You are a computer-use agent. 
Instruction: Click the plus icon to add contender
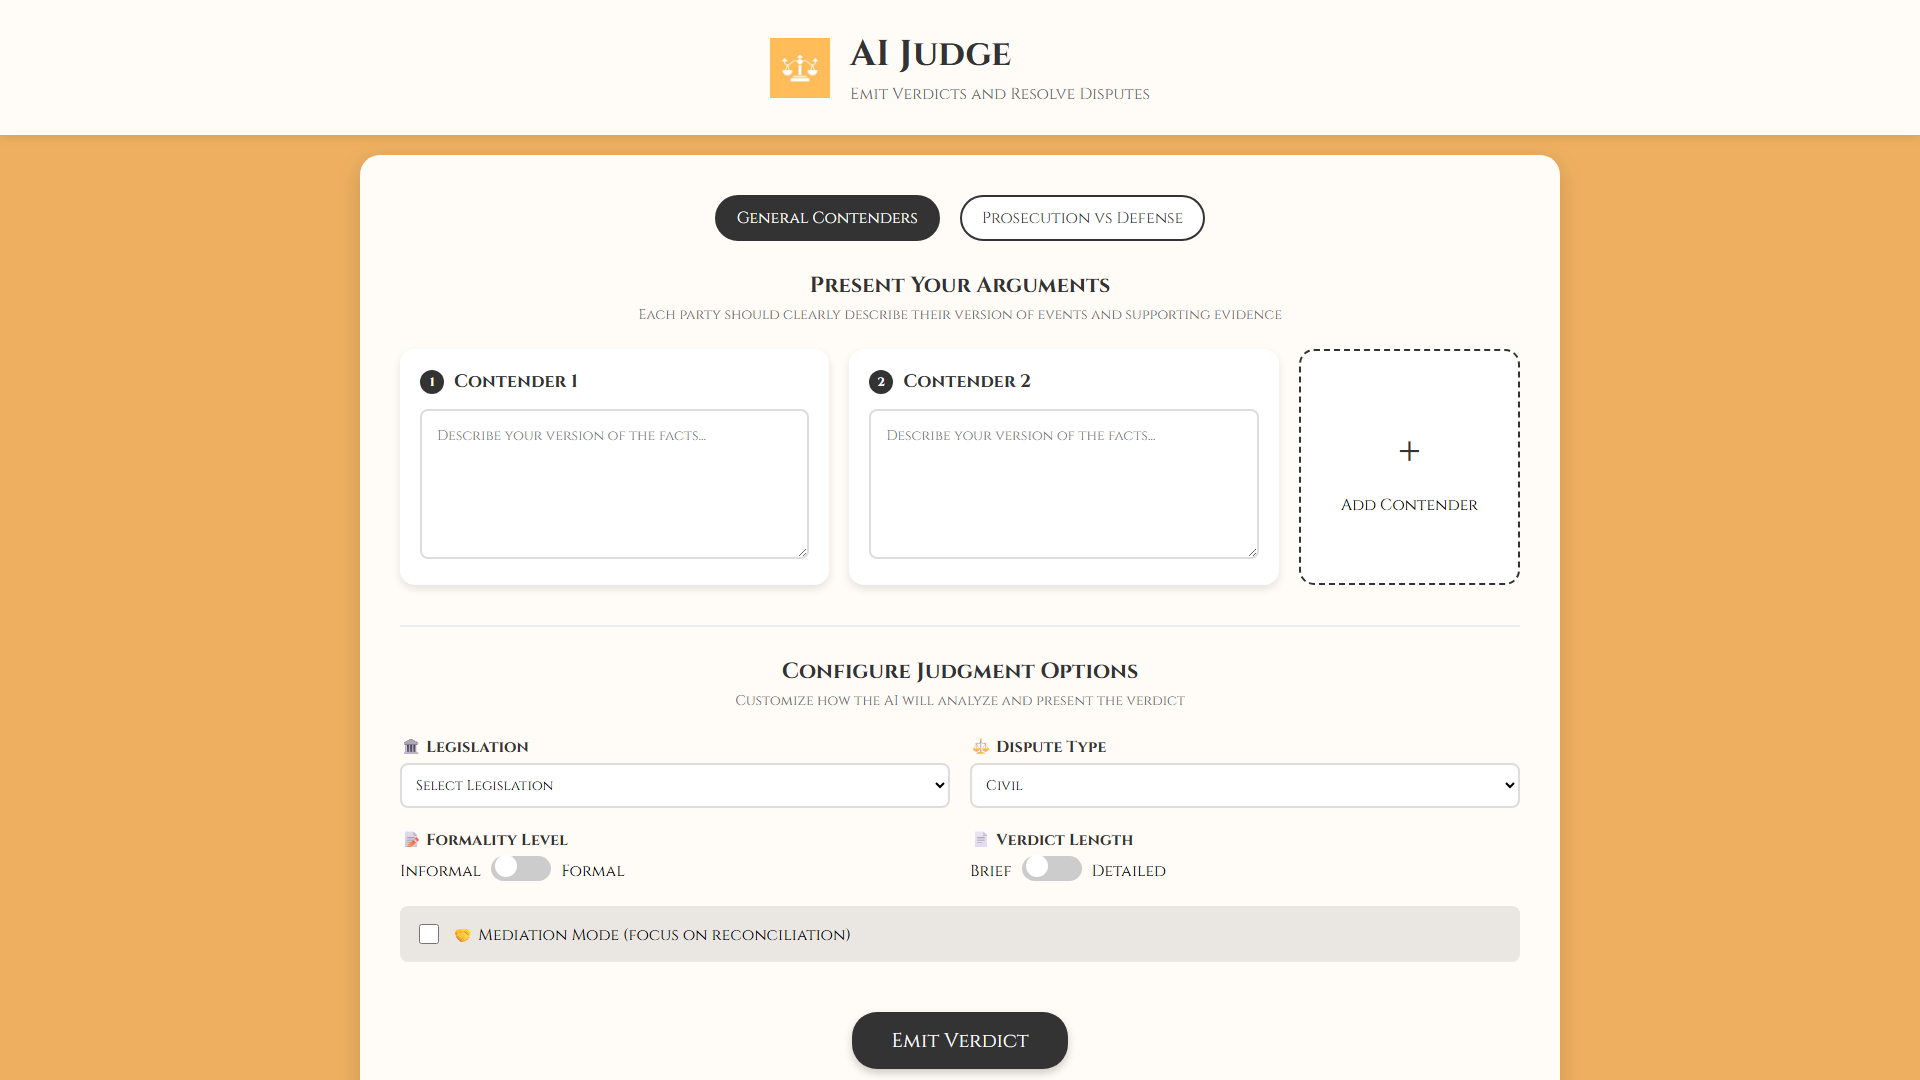pos(1409,451)
